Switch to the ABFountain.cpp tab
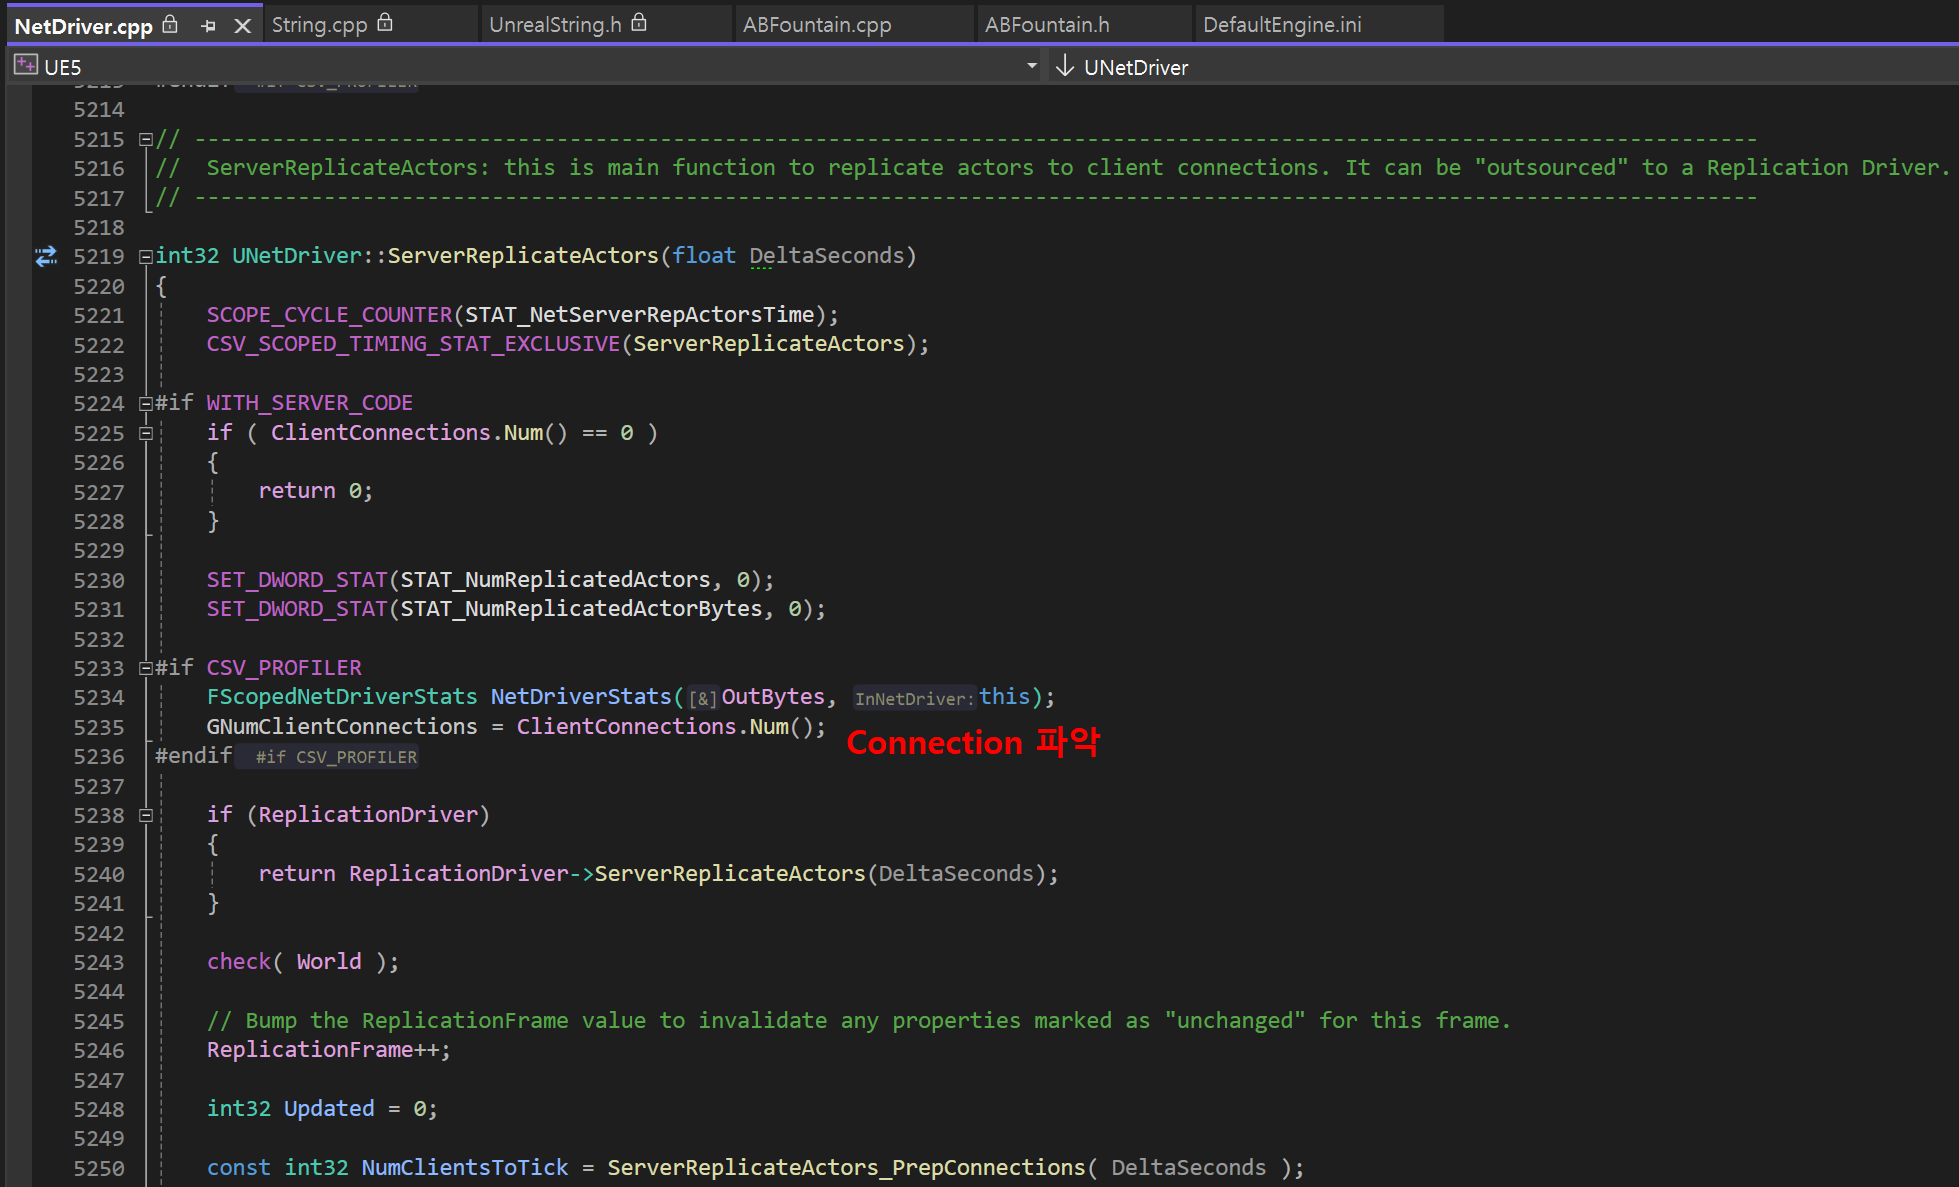The height and width of the screenshot is (1187, 1959). coord(816,25)
